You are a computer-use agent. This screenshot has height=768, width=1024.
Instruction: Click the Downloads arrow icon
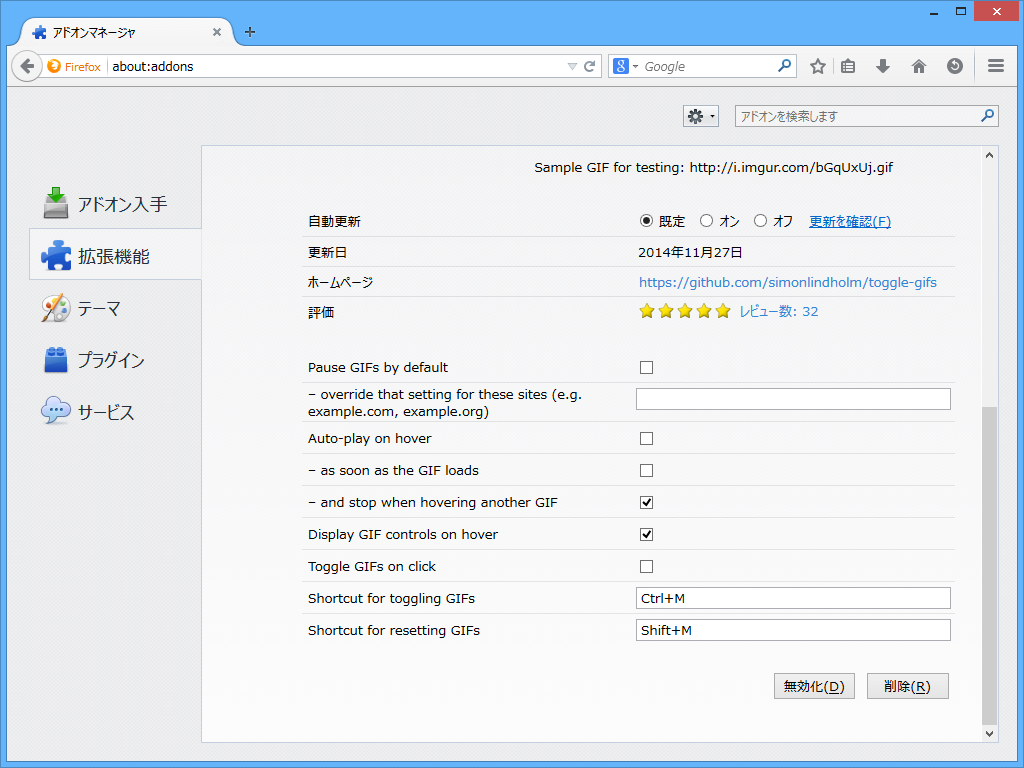[x=882, y=65]
